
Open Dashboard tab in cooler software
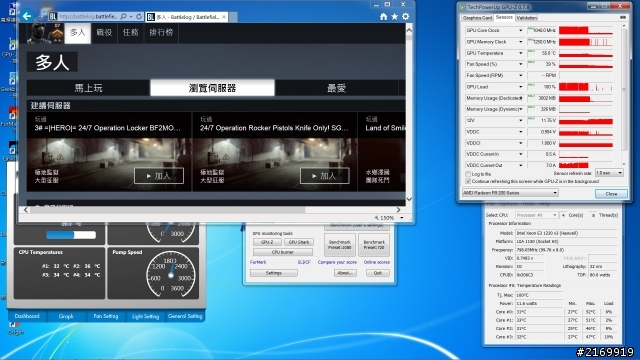click(27, 316)
